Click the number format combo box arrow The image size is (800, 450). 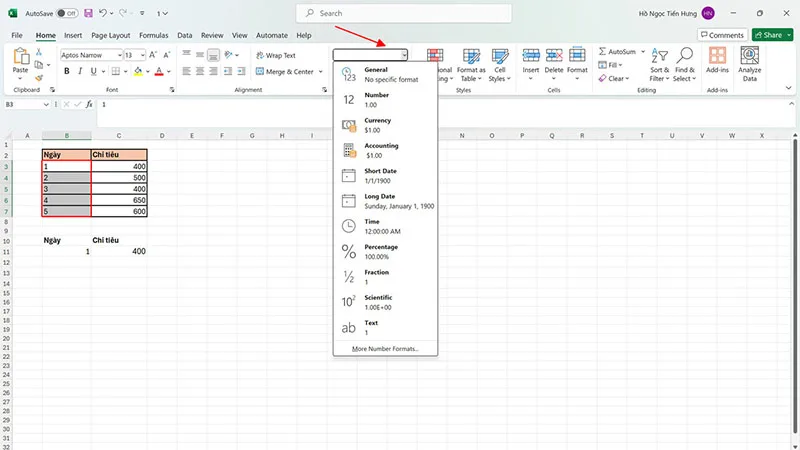[404, 55]
